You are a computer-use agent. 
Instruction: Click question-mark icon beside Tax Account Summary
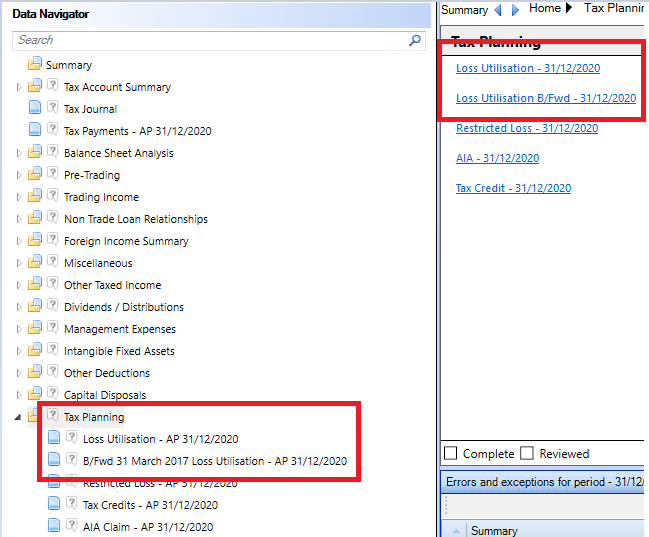(x=53, y=85)
